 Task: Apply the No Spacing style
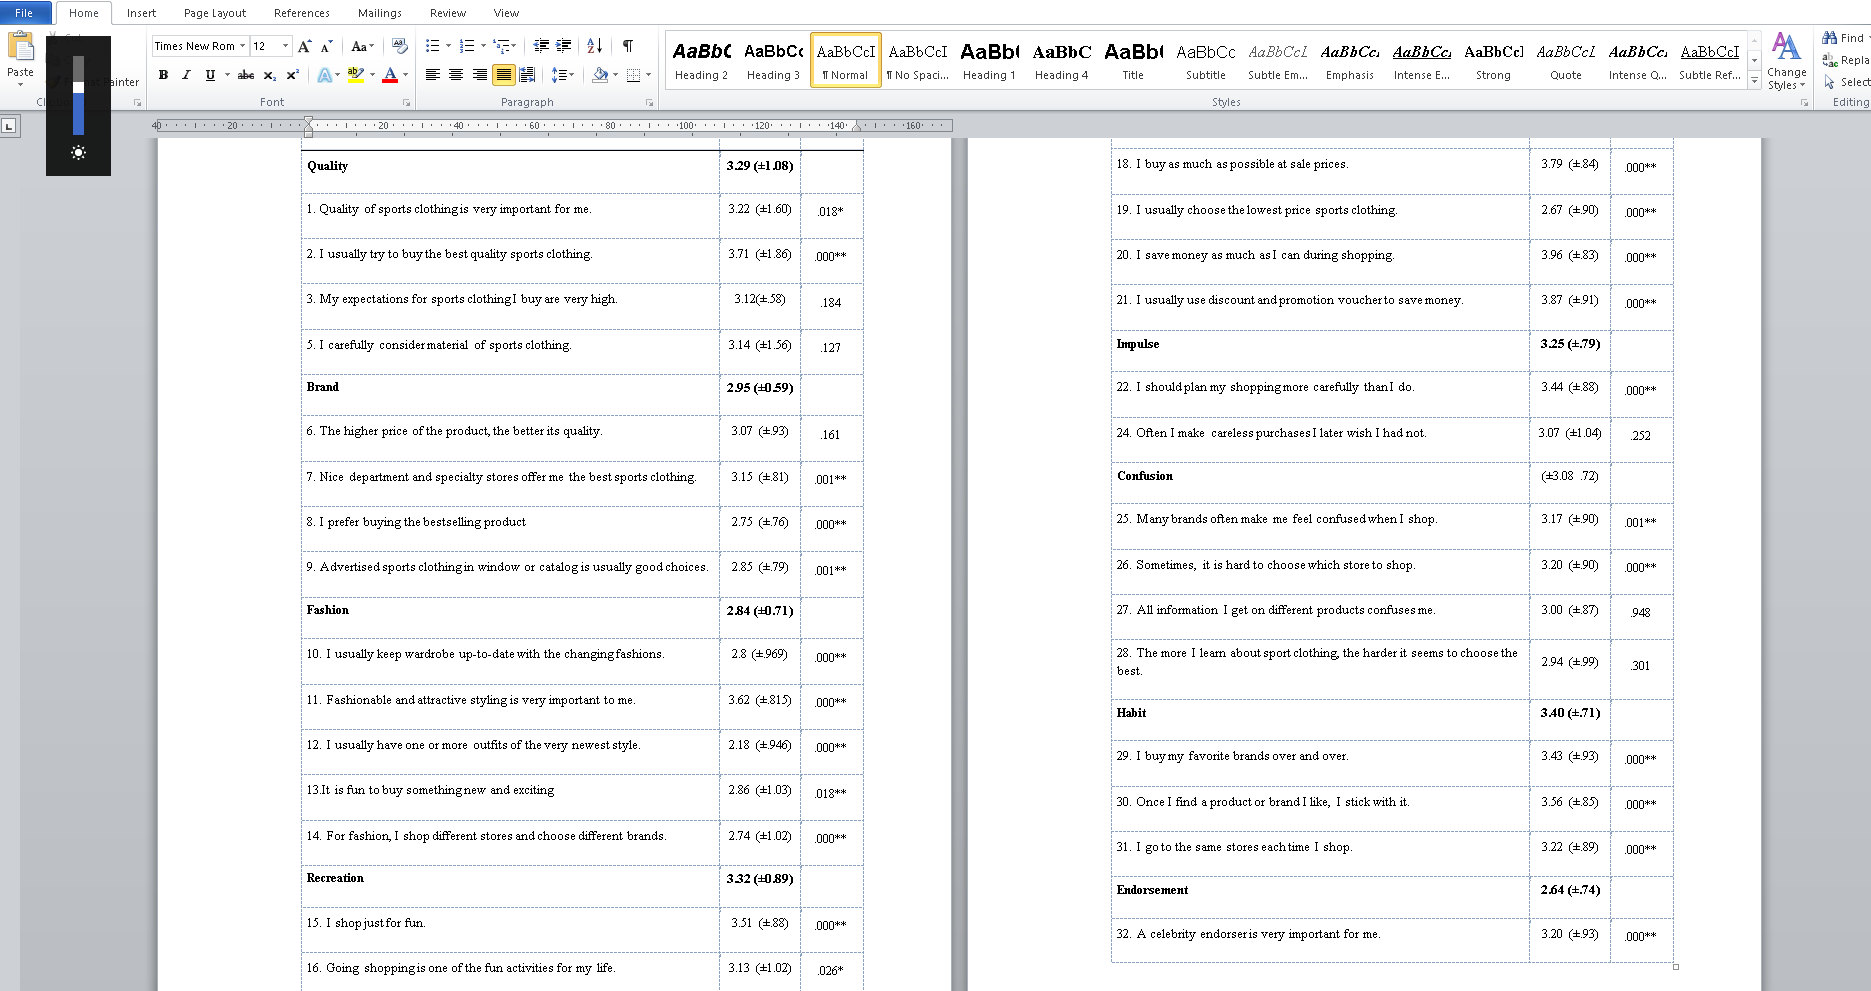click(x=917, y=60)
